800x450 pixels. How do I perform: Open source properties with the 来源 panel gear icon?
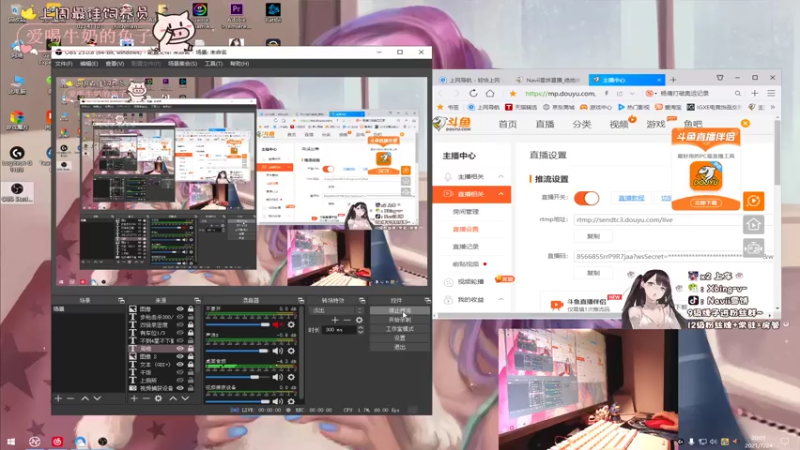pos(159,398)
